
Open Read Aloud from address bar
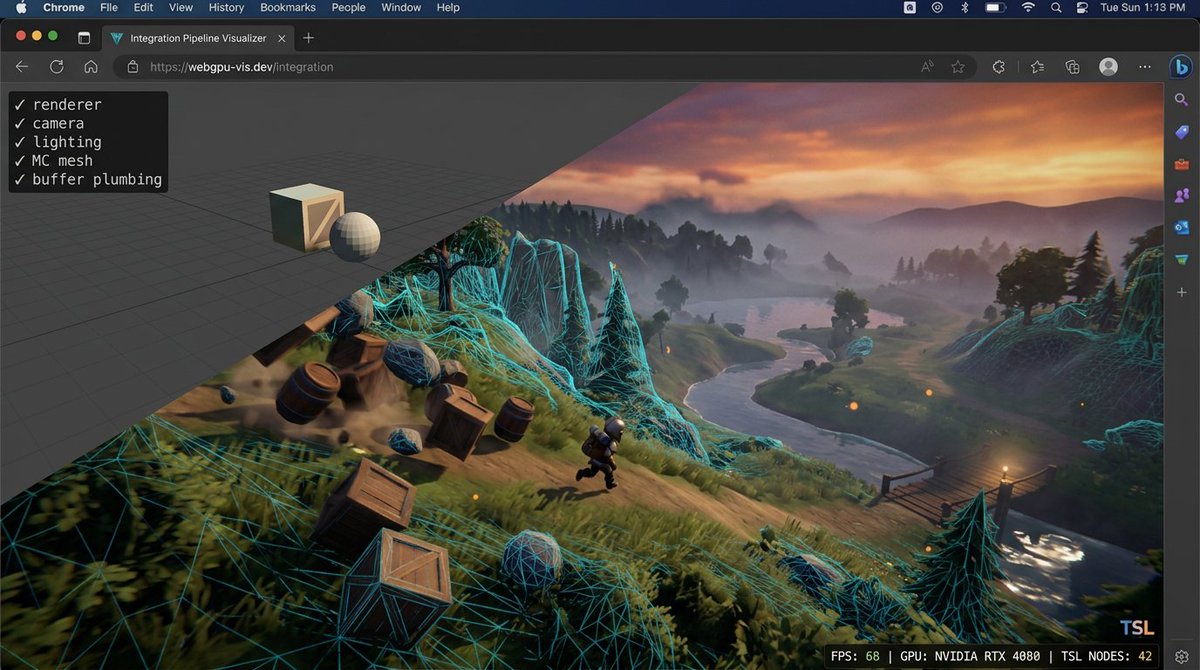click(x=928, y=67)
